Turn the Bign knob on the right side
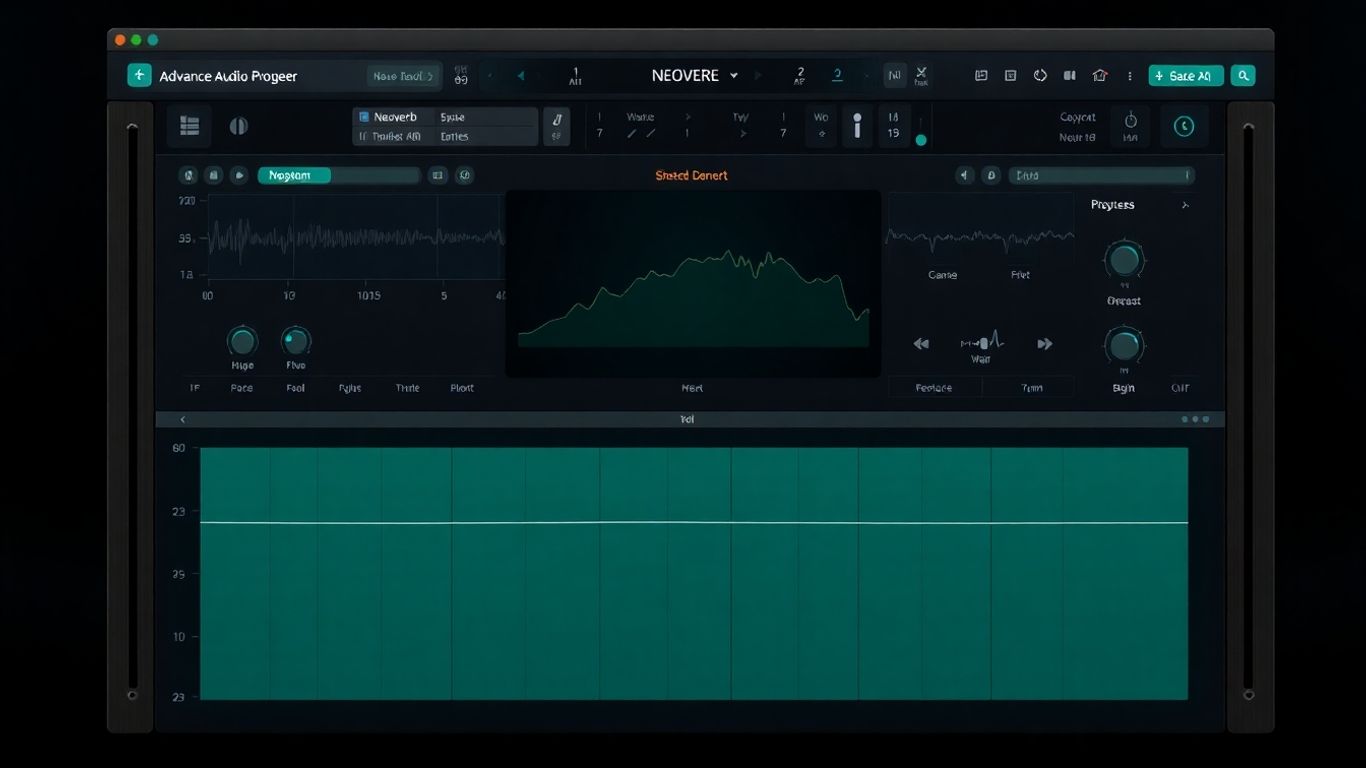This screenshot has width=1366, height=768. [1123, 347]
